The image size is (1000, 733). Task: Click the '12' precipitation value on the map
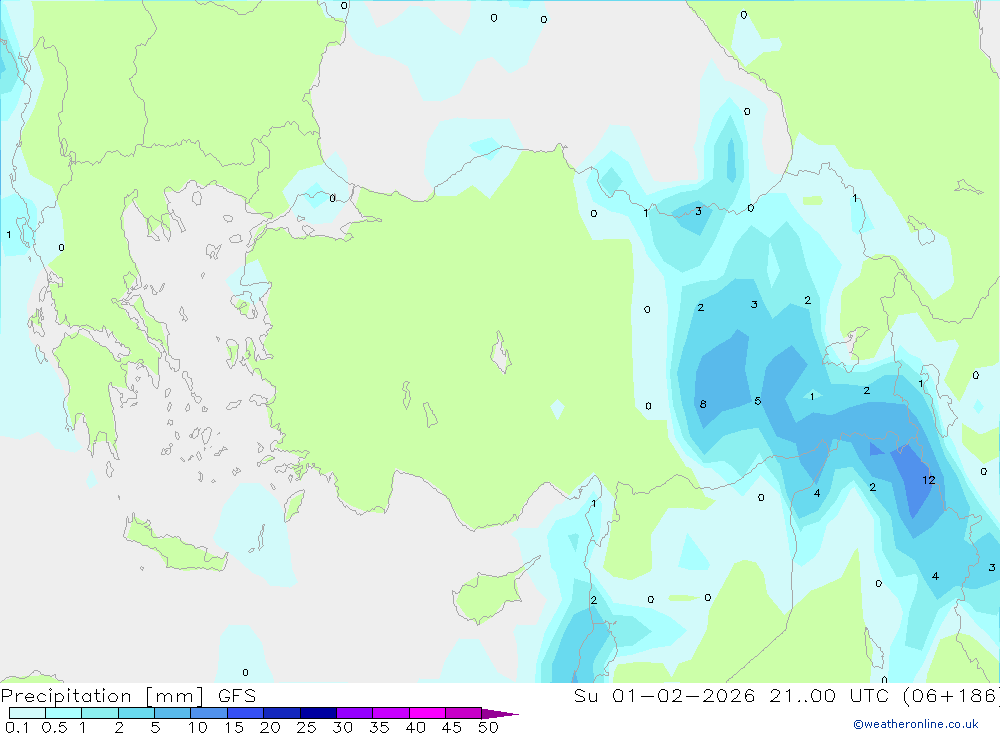pos(929,480)
